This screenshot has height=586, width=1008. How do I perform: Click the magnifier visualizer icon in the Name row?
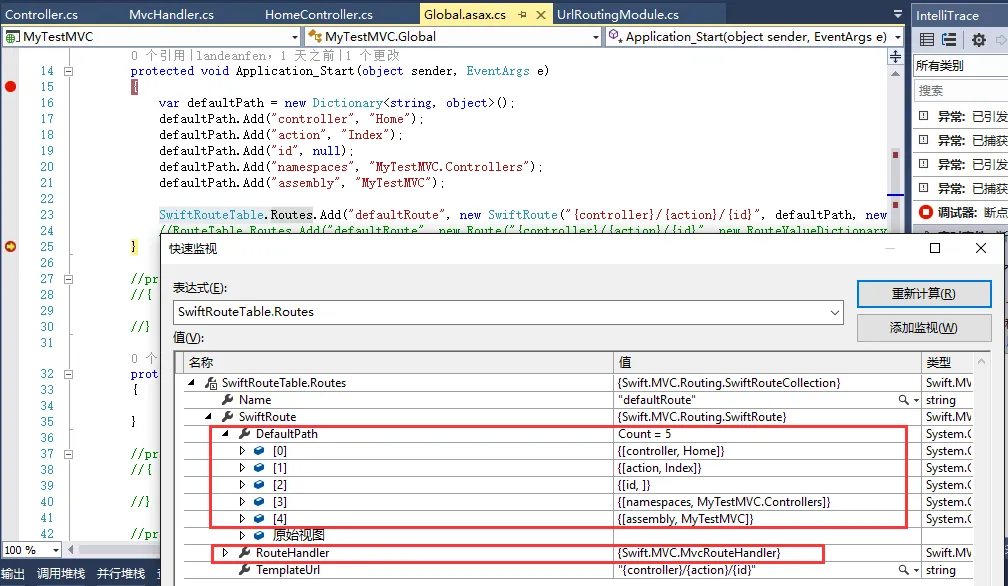[902, 400]
